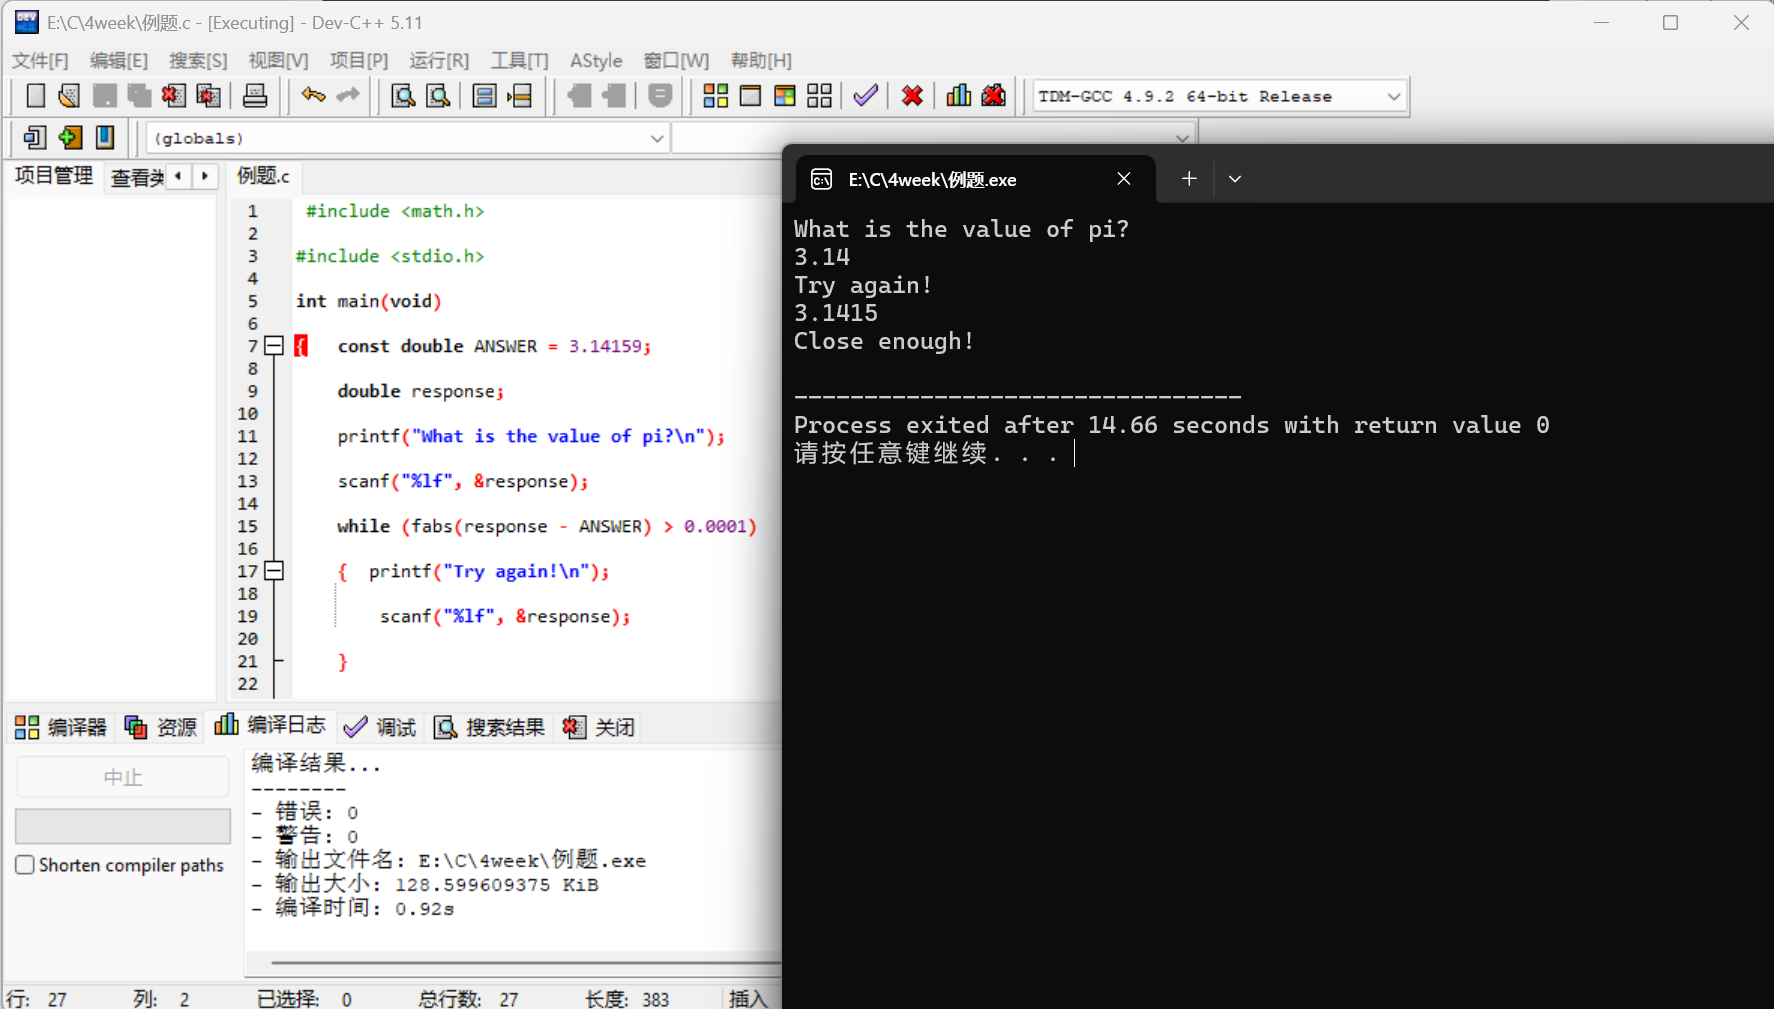Click the green plus insert icon
The width and height of the screenshot is (1774, 1009).
click(70, 137)
